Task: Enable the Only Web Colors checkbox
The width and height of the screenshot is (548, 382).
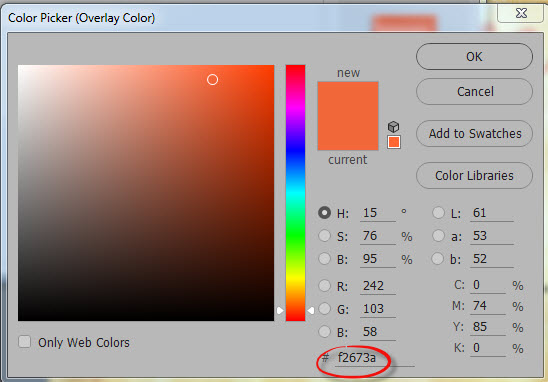Action: coord(24,341)
